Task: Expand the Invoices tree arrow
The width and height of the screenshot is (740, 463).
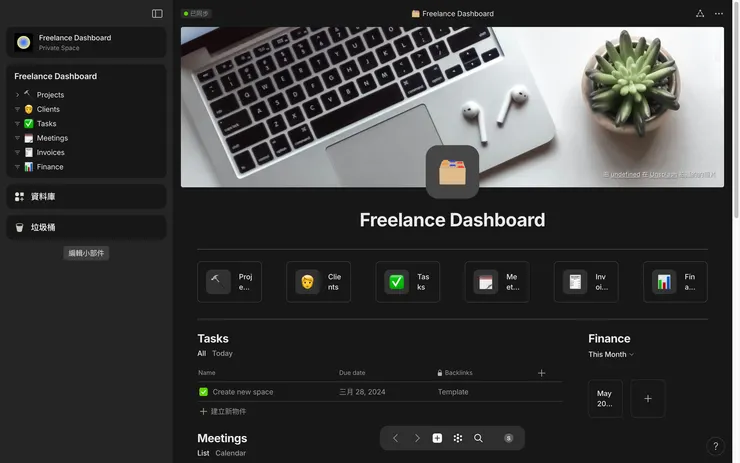Action: (17, 152)
